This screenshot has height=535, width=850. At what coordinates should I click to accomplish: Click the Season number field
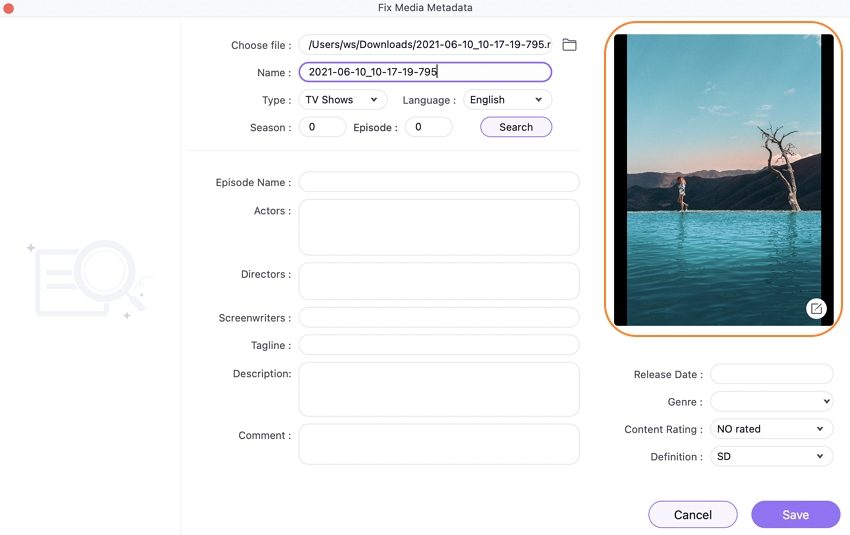click(322, 127)
